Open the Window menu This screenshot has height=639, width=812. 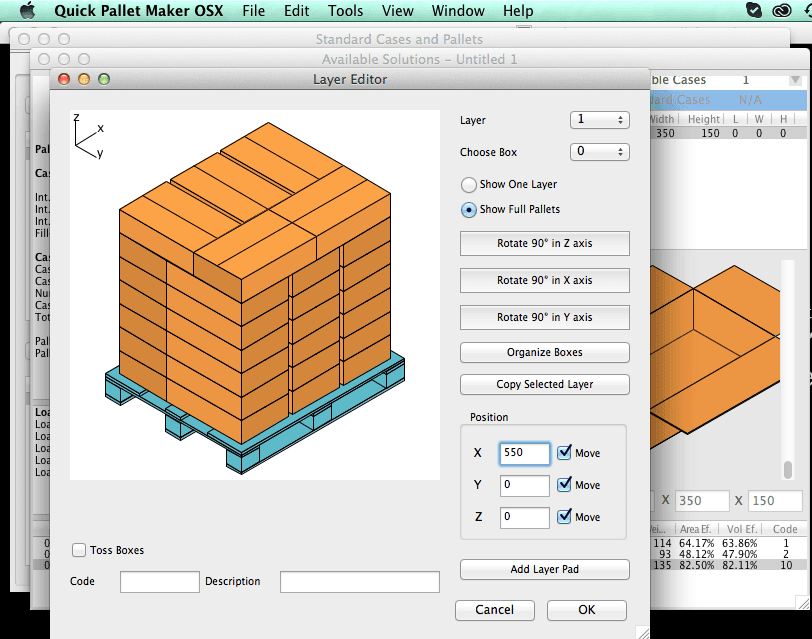coord(458,11)
